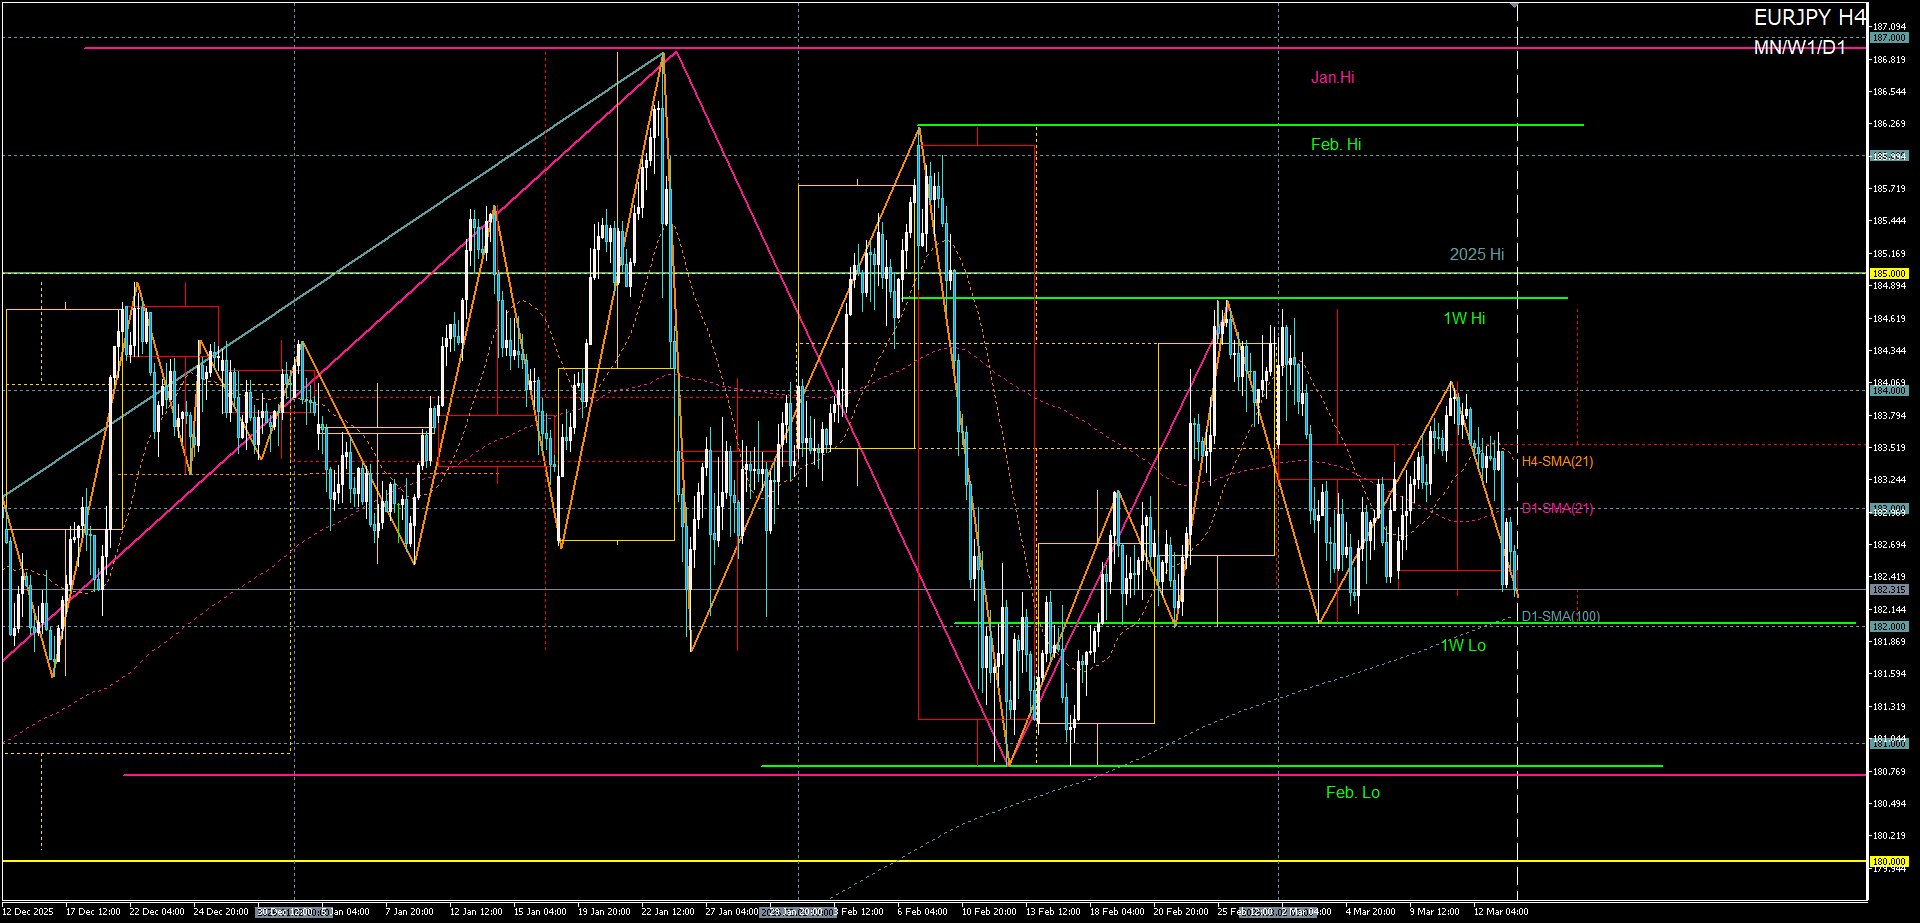Click the current price 182.315 tag
The width and height of the screenshot is (1920, 923).
point(1889,590)
